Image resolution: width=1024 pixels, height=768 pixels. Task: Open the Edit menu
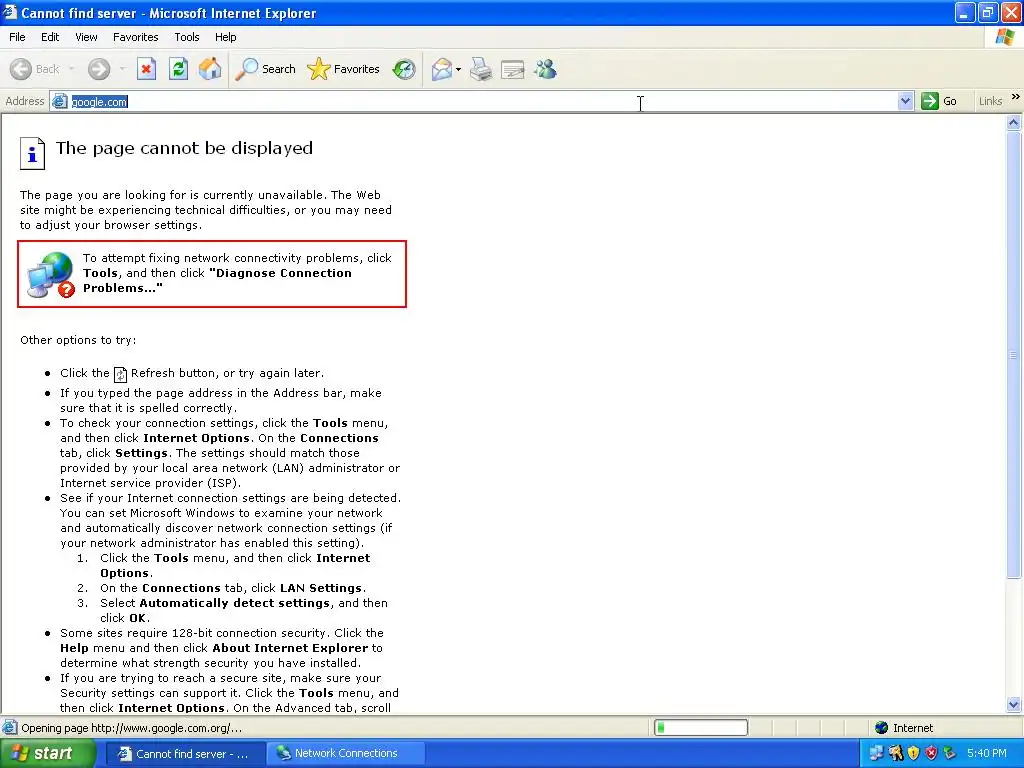[50, 37]
